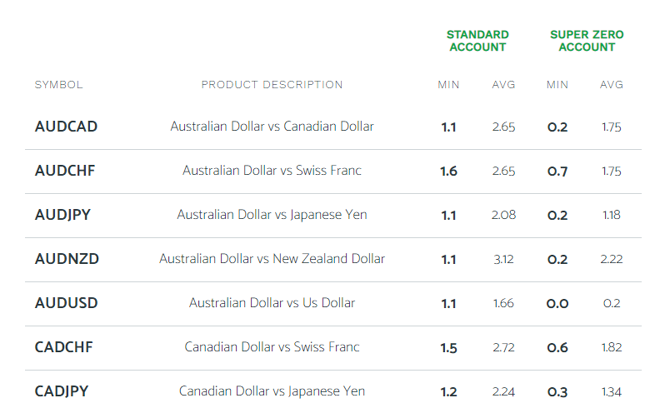Click the SYMBOL column header
The image size is (660, 408).
tap(59, 85)
